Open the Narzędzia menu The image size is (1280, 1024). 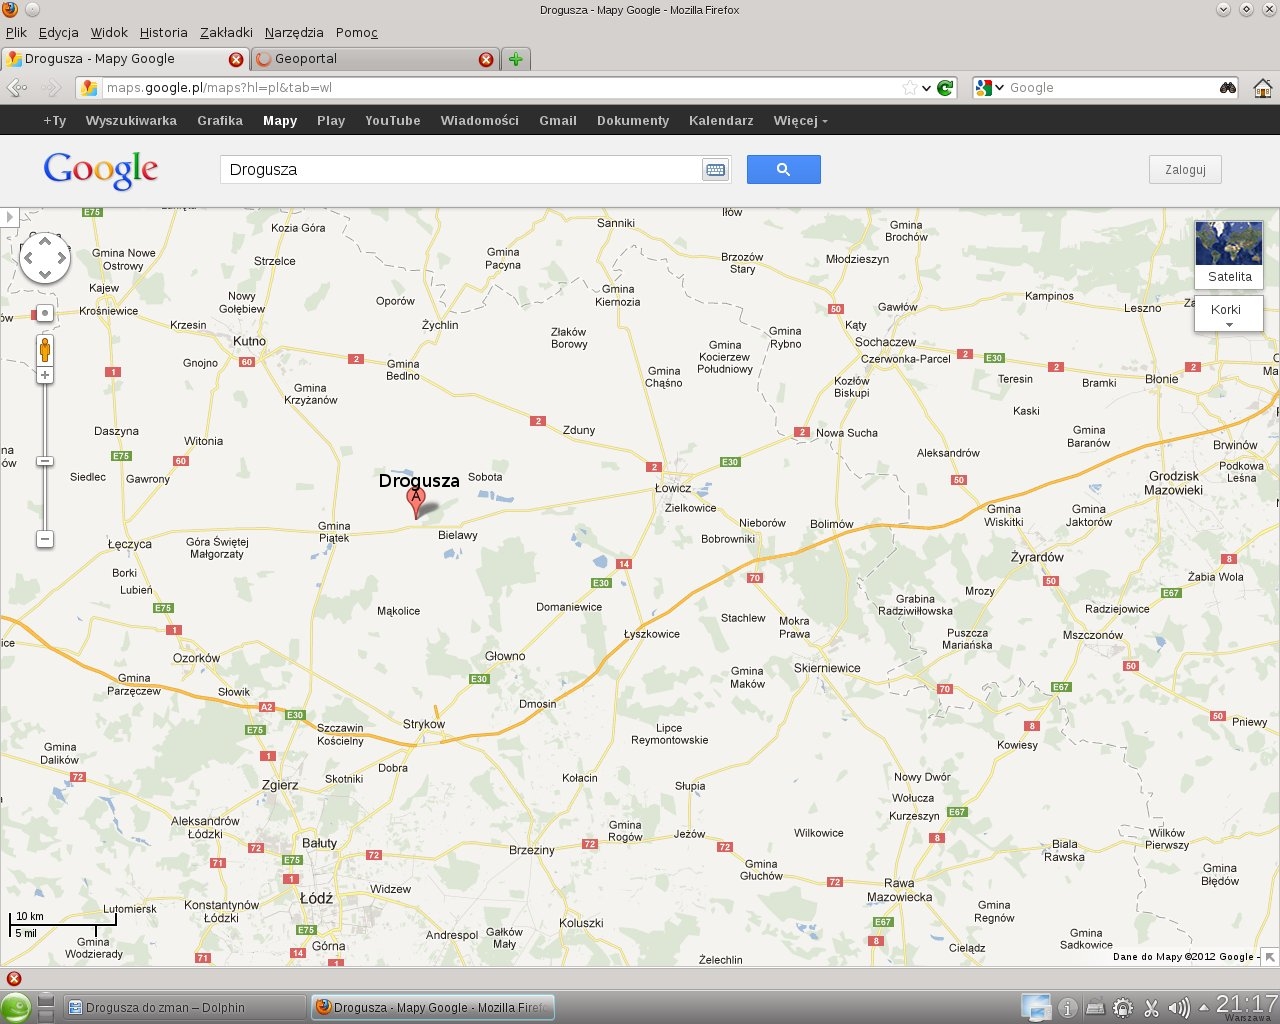[294, 32]
